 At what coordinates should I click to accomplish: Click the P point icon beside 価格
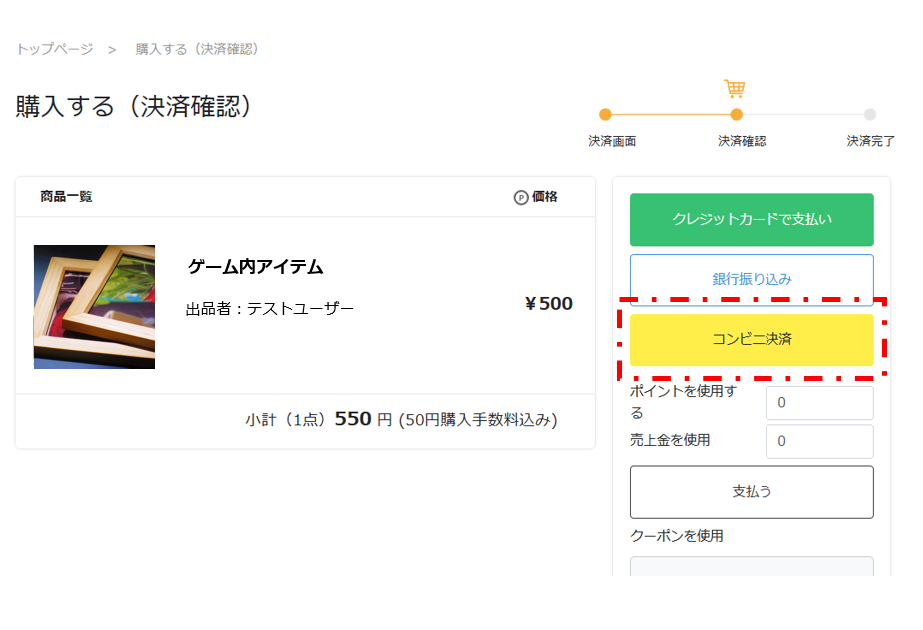pos(521,198)
